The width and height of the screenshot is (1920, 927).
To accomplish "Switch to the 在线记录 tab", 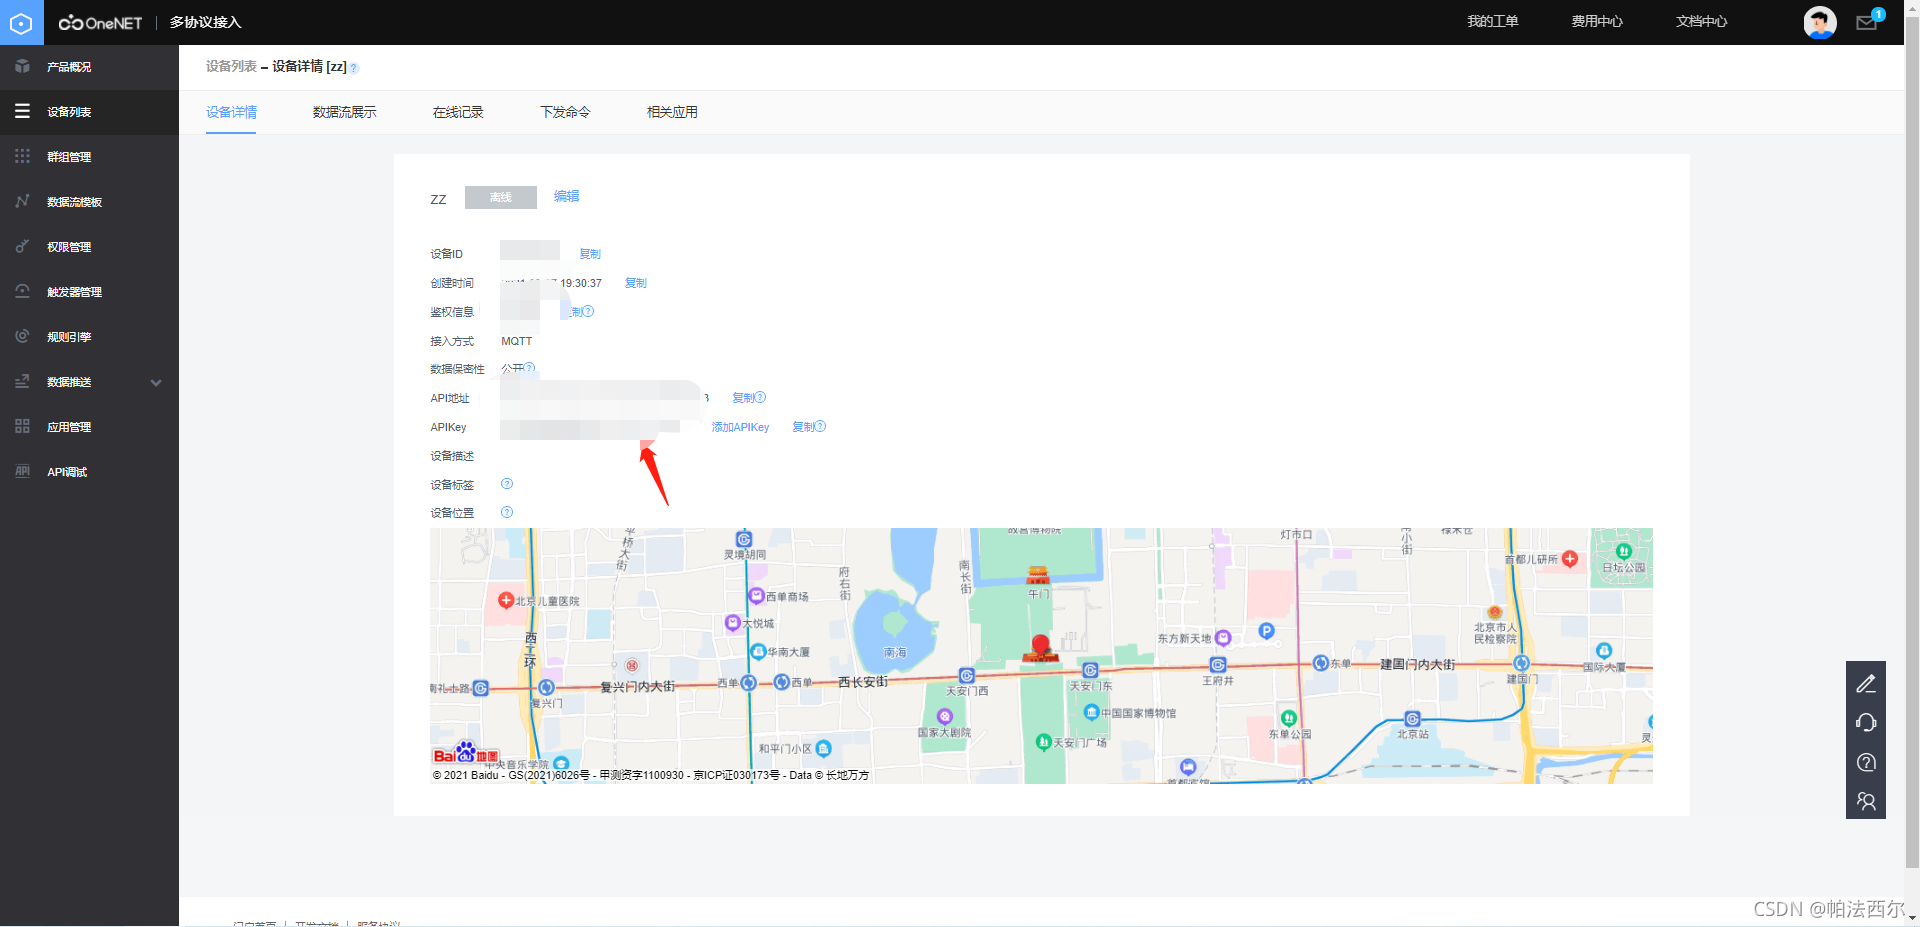I will (x=458, y=112).
